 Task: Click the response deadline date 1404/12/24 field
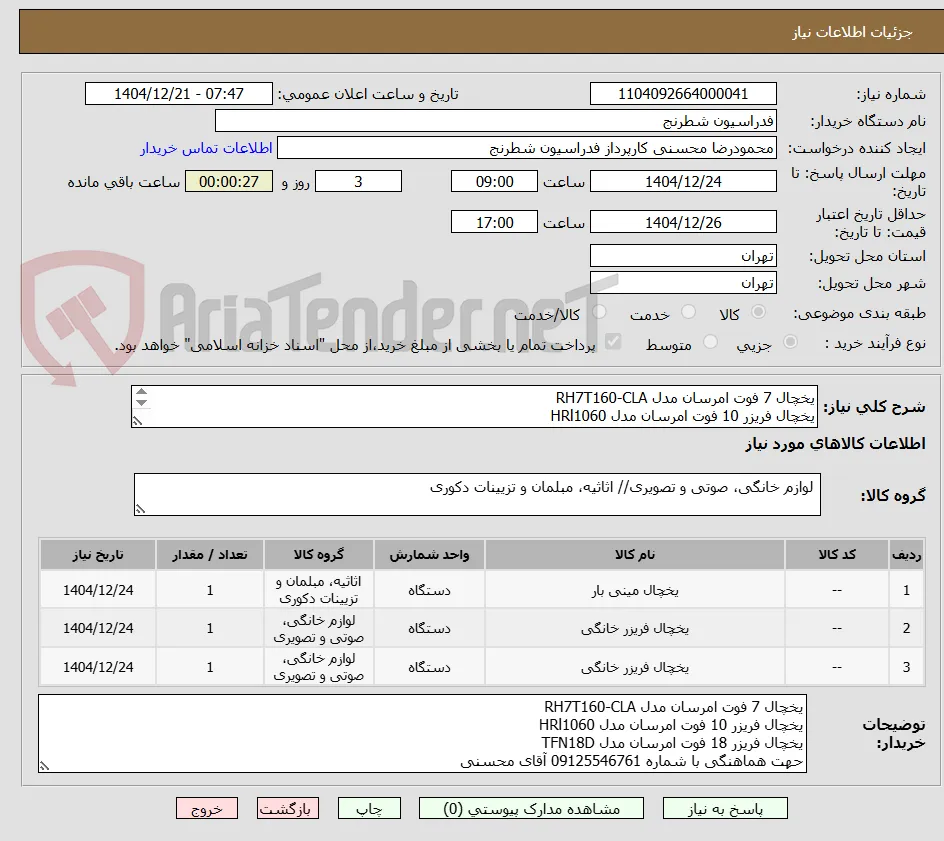pyautogui.click(x=683, y=181)
